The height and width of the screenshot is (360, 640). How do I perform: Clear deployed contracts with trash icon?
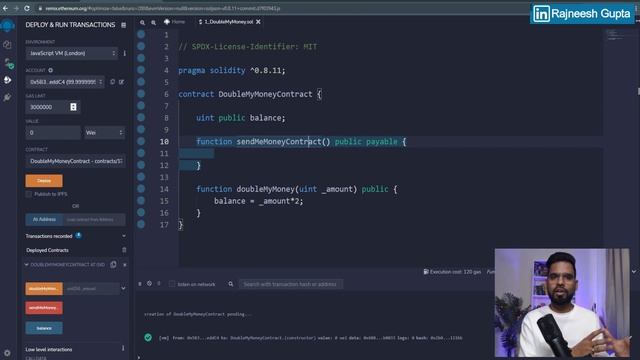click(124, 250)
